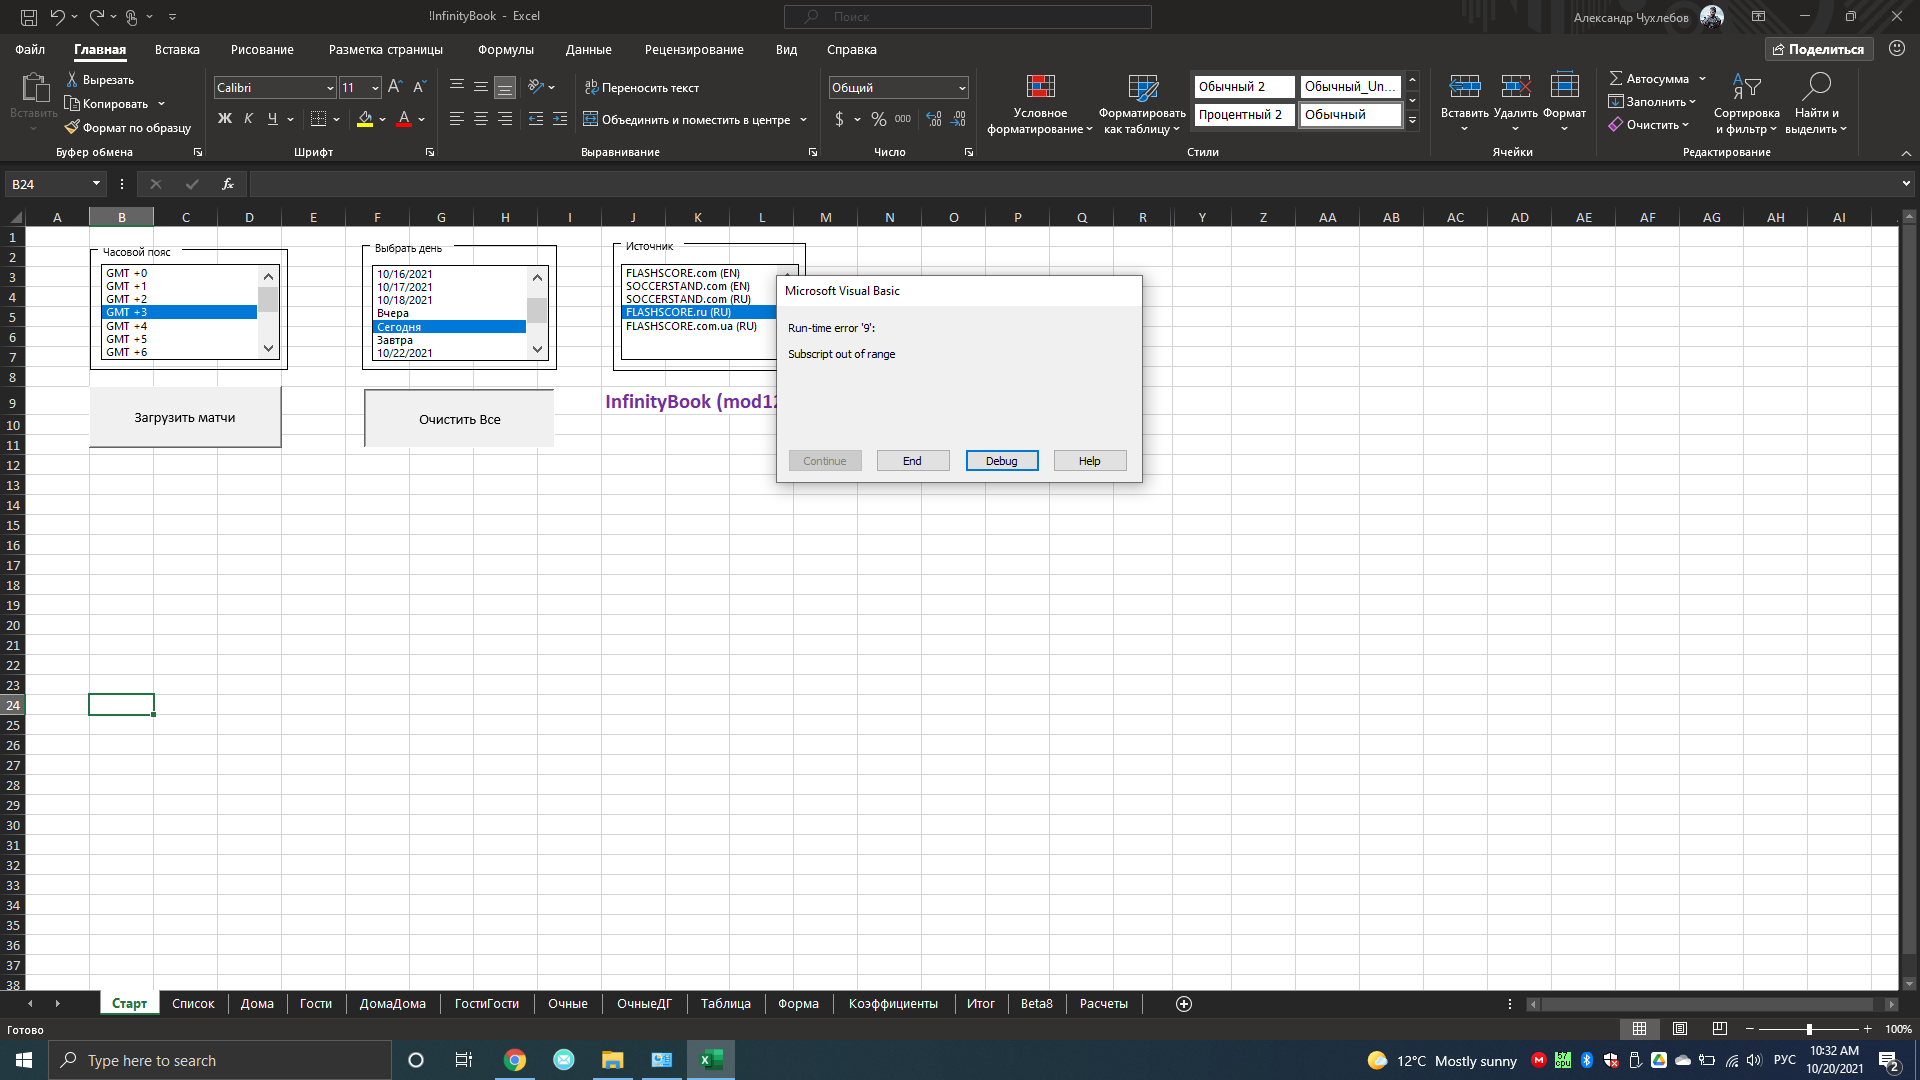The width and height of the screenshot is (1920, 1080).
Task: Click the Format Painter brush icon
Action: point(72,128)
